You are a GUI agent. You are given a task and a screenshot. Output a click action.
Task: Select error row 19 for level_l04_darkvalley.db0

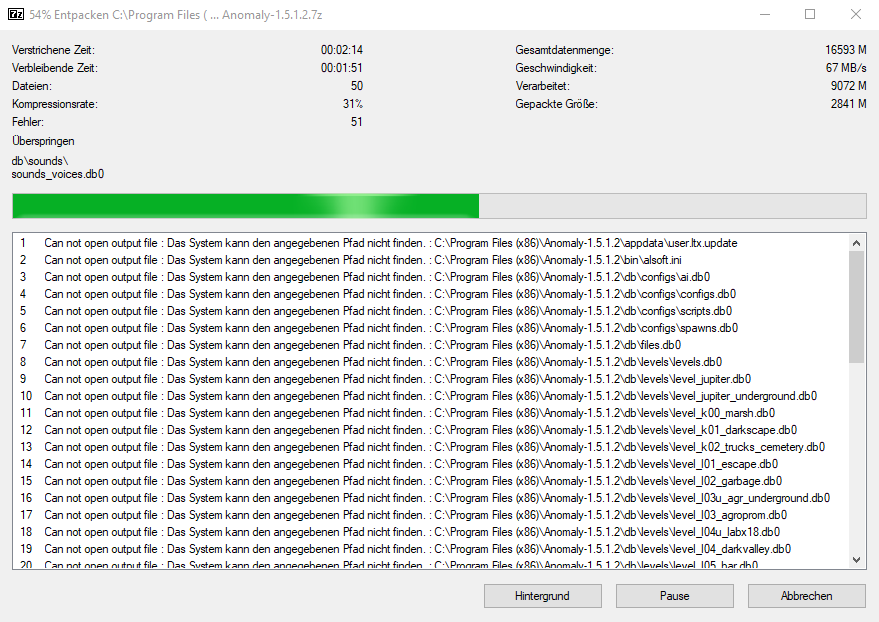click(431, 549)
